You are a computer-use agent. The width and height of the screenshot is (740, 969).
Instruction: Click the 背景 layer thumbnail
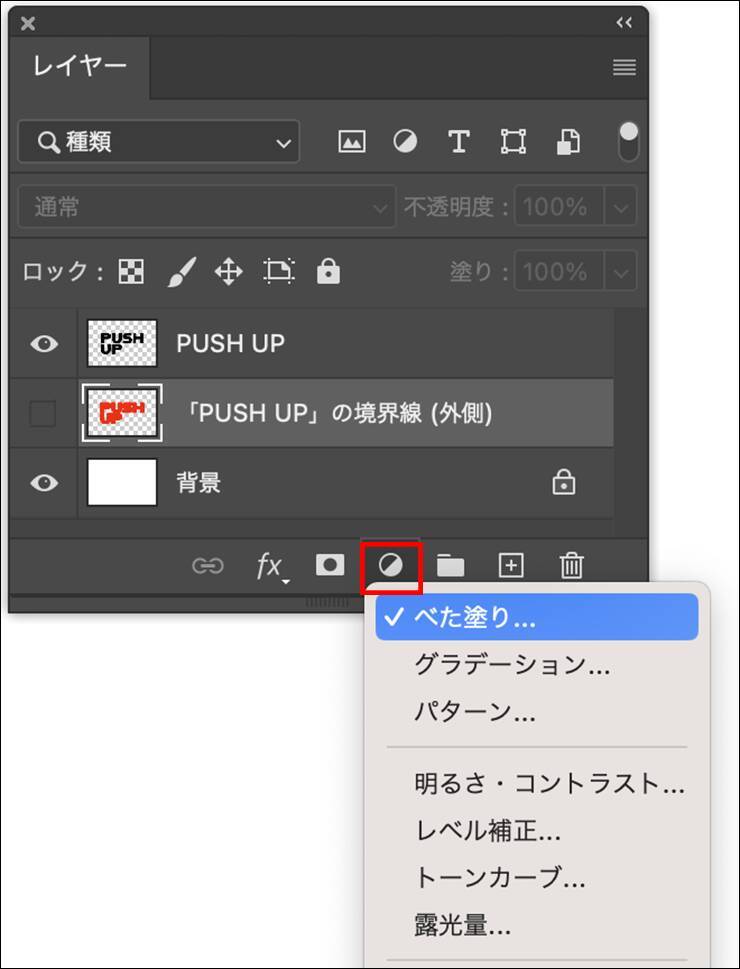click(x=122, y=483)
